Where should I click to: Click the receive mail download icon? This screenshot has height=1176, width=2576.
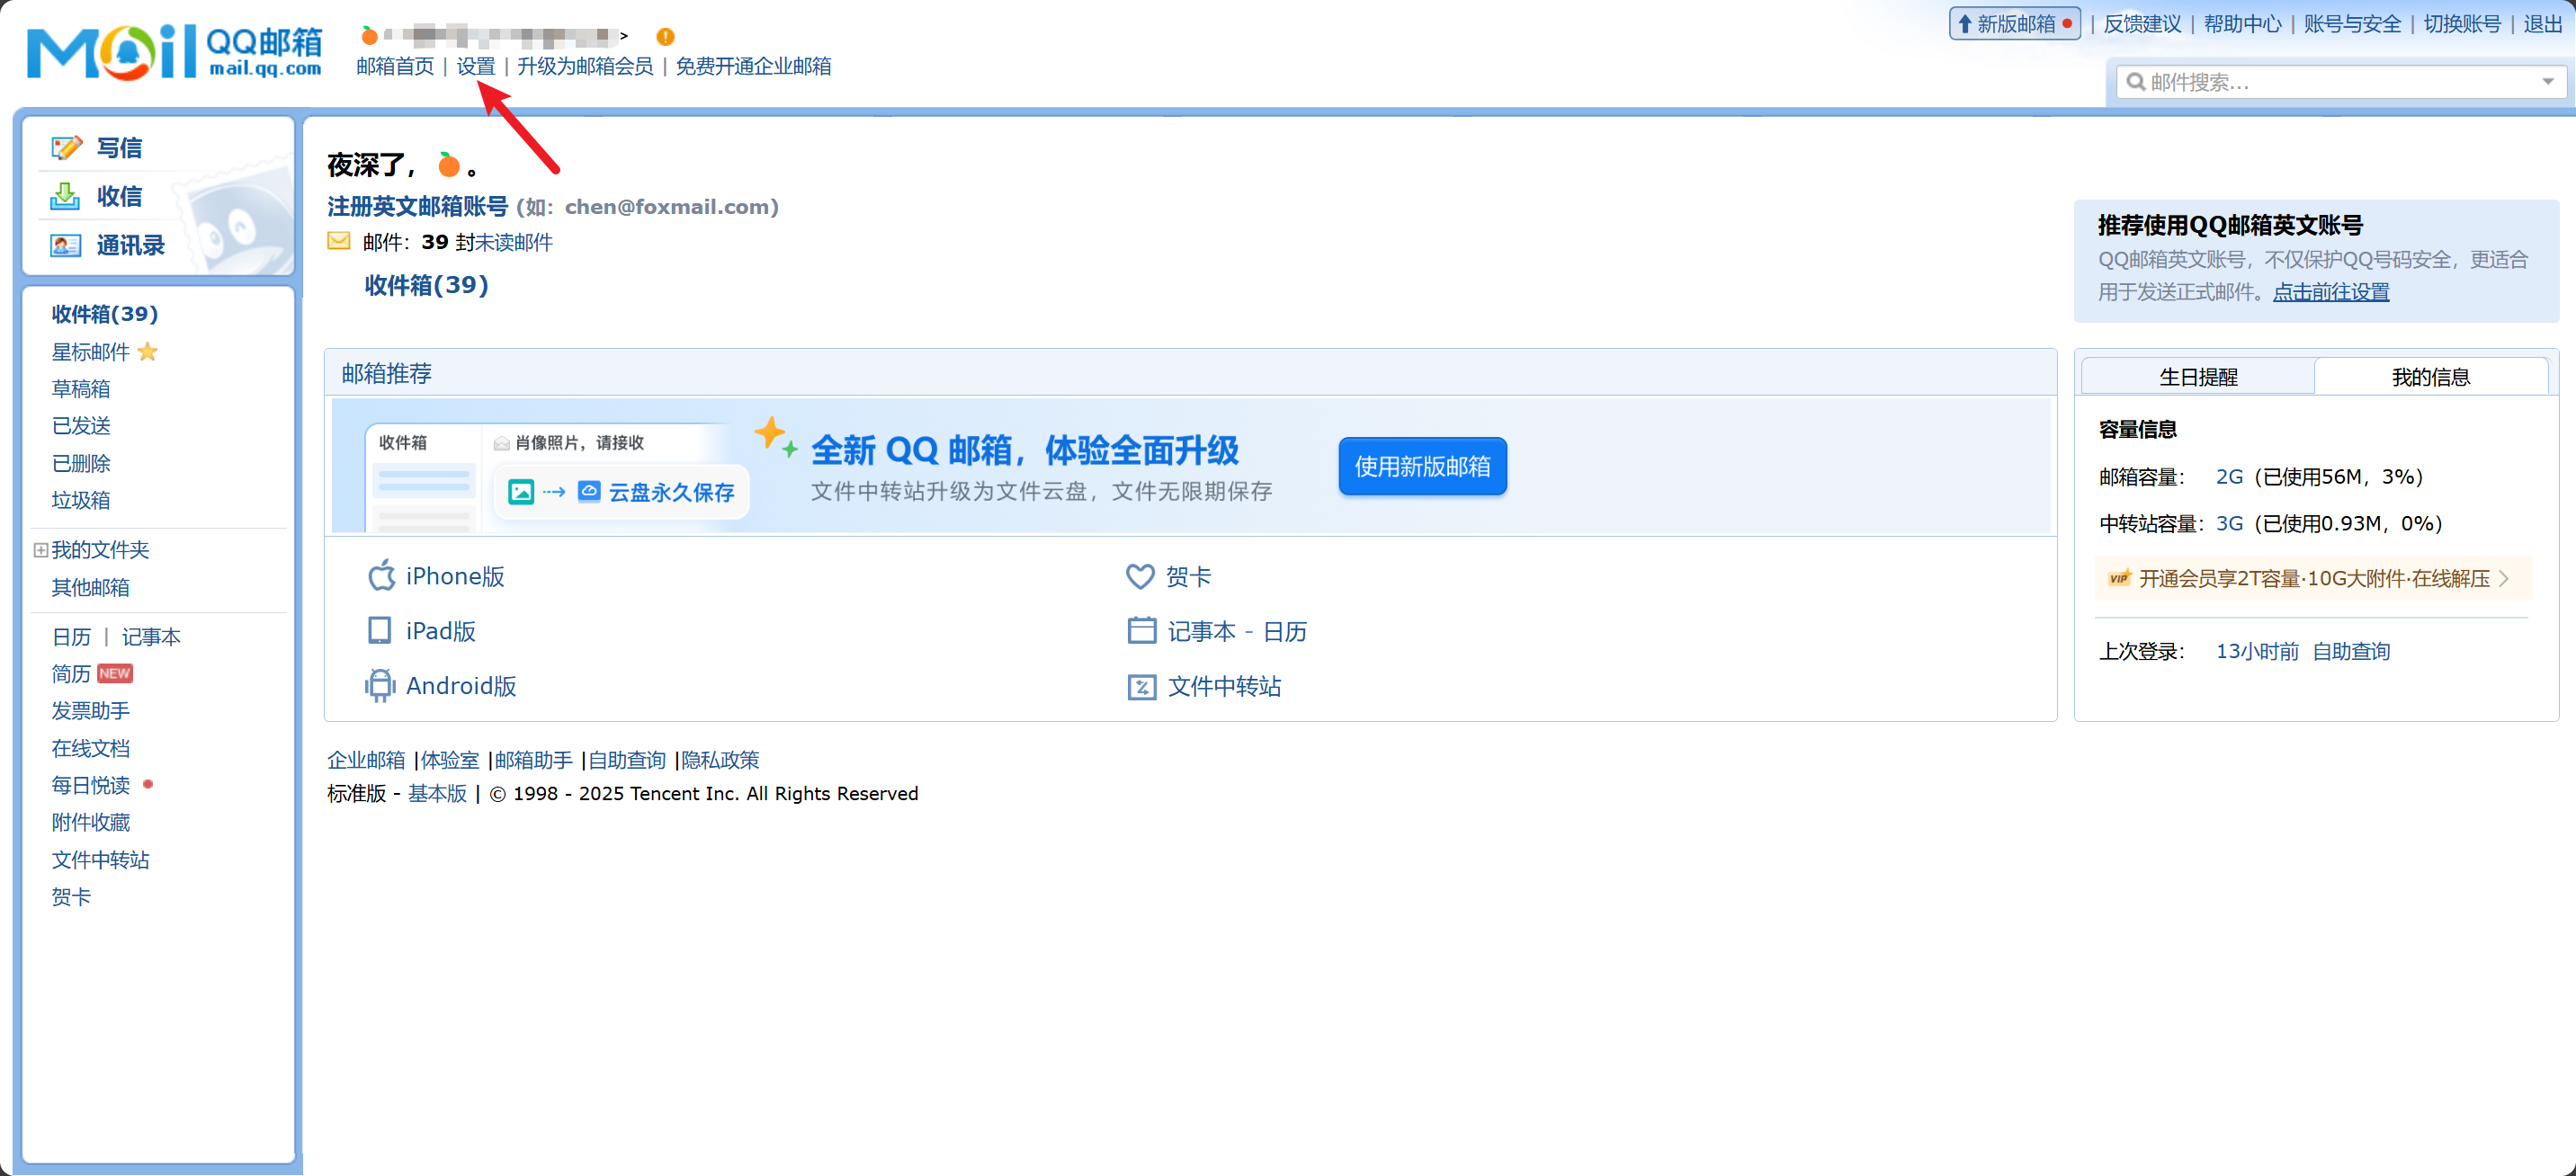pos(65,196)
